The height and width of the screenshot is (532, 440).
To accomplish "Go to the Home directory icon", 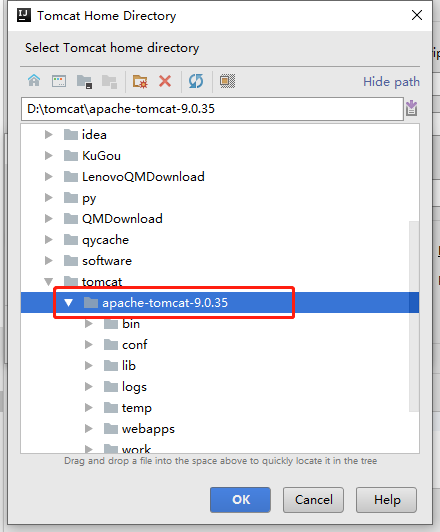I will pos(34,81).
